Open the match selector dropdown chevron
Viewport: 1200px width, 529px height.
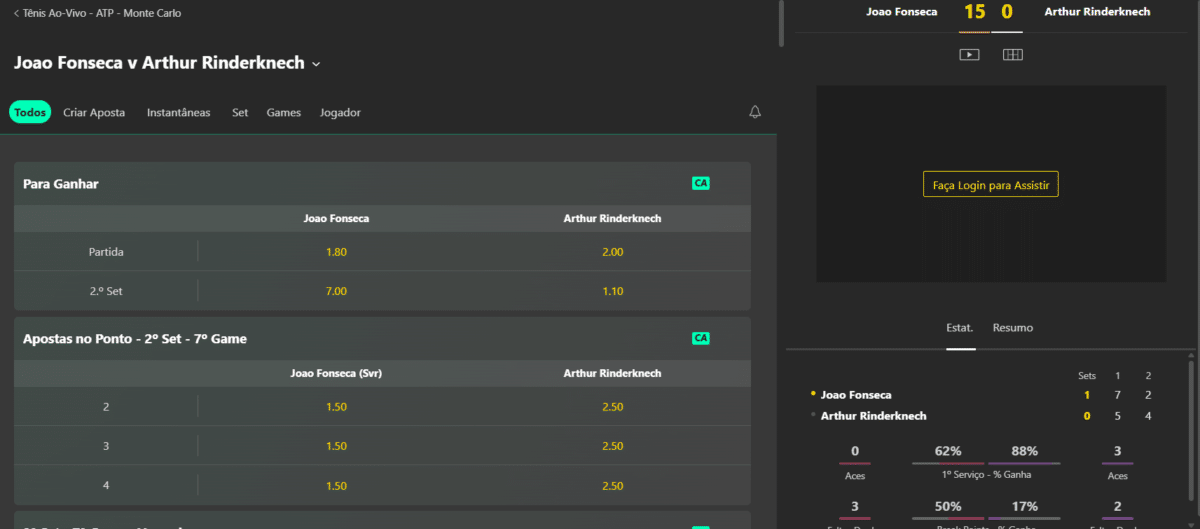click(x=316, y=64)
